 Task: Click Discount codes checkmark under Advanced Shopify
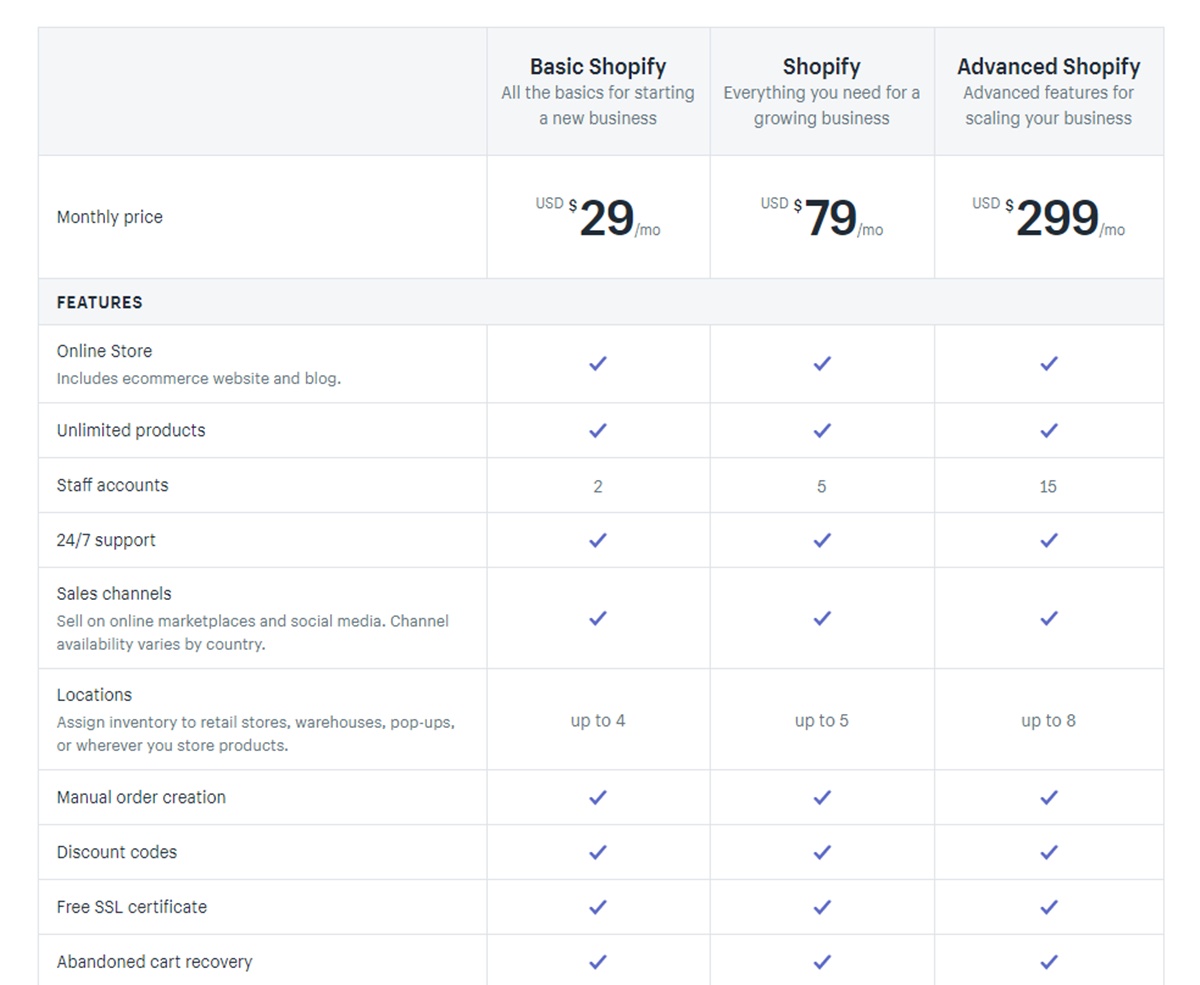pyautogui.click(x=1049, y=853)
